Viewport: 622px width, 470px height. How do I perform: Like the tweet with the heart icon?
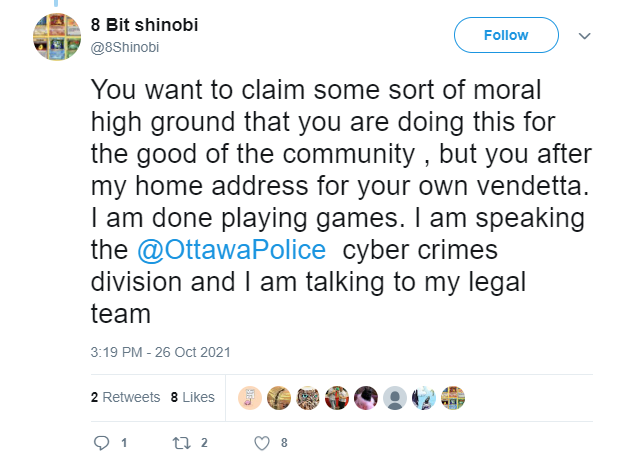262,443
